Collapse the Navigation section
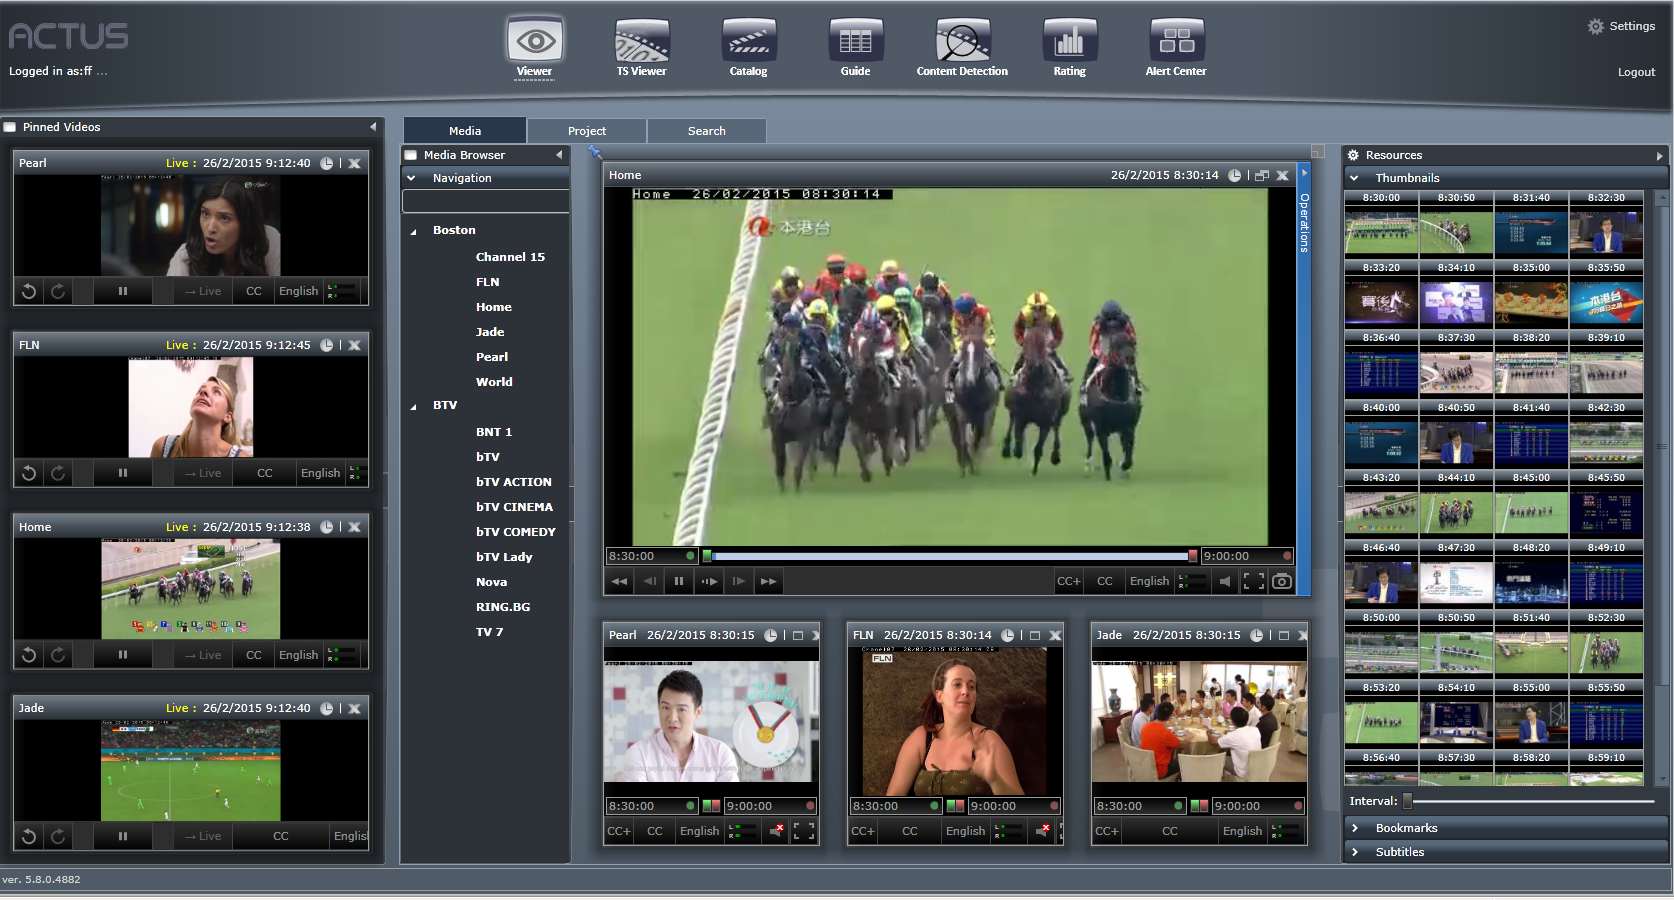The width and height of the screenshot is (1674, 900). tap(411, 178)
